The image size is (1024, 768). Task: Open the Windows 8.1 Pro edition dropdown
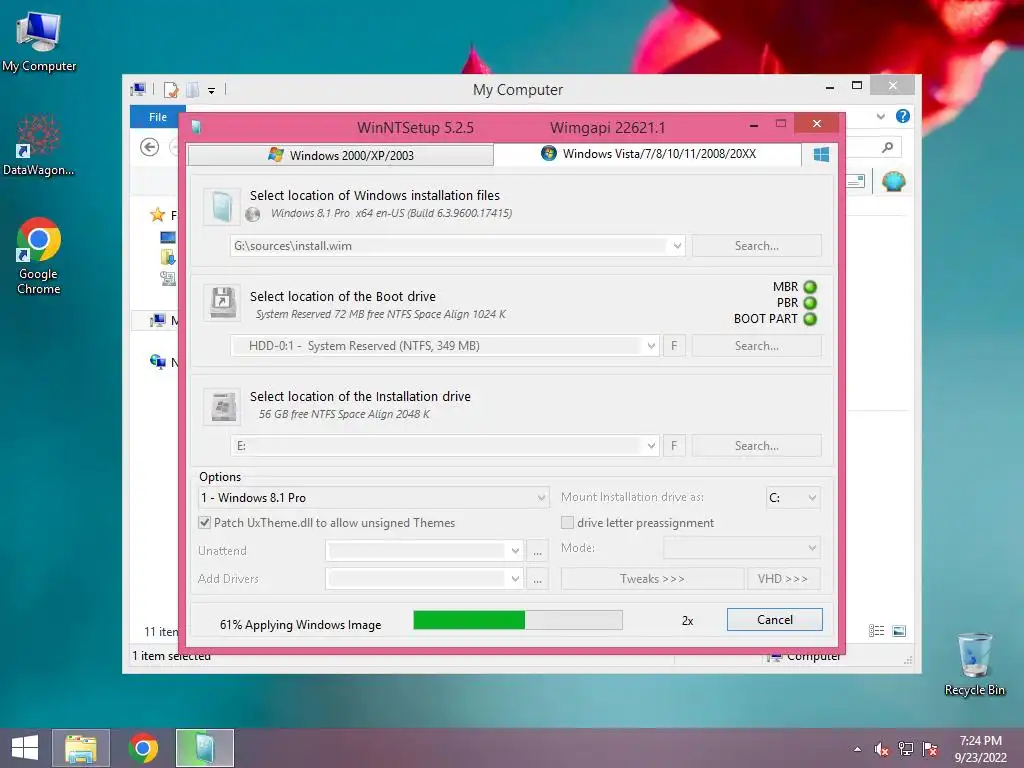(x=541, y=498)
